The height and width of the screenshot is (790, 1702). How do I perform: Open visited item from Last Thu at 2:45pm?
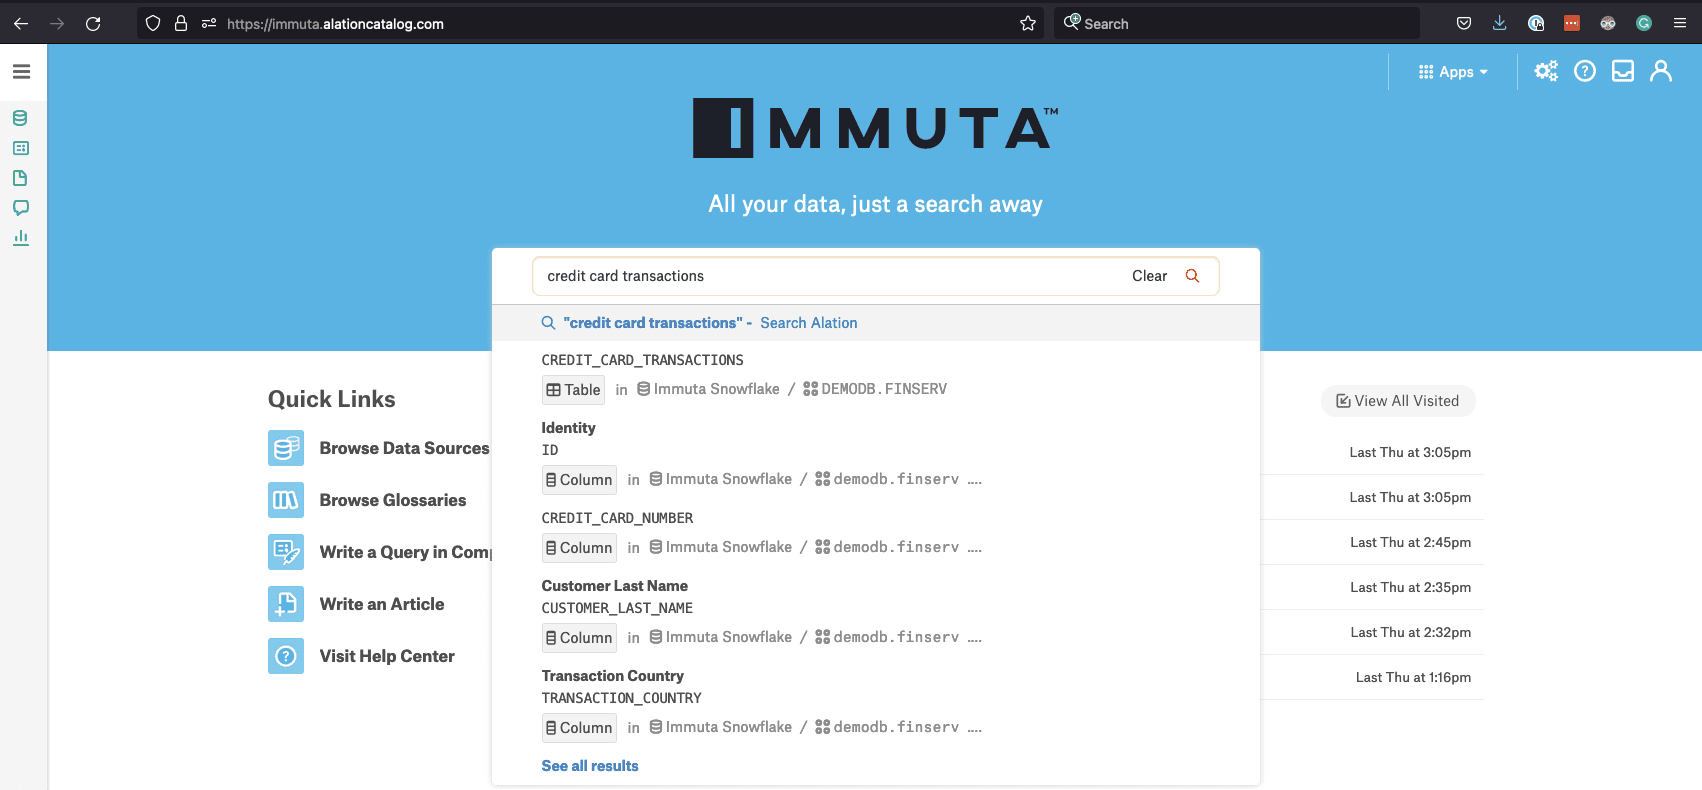pyautogui.click(x=1410, y=542)
